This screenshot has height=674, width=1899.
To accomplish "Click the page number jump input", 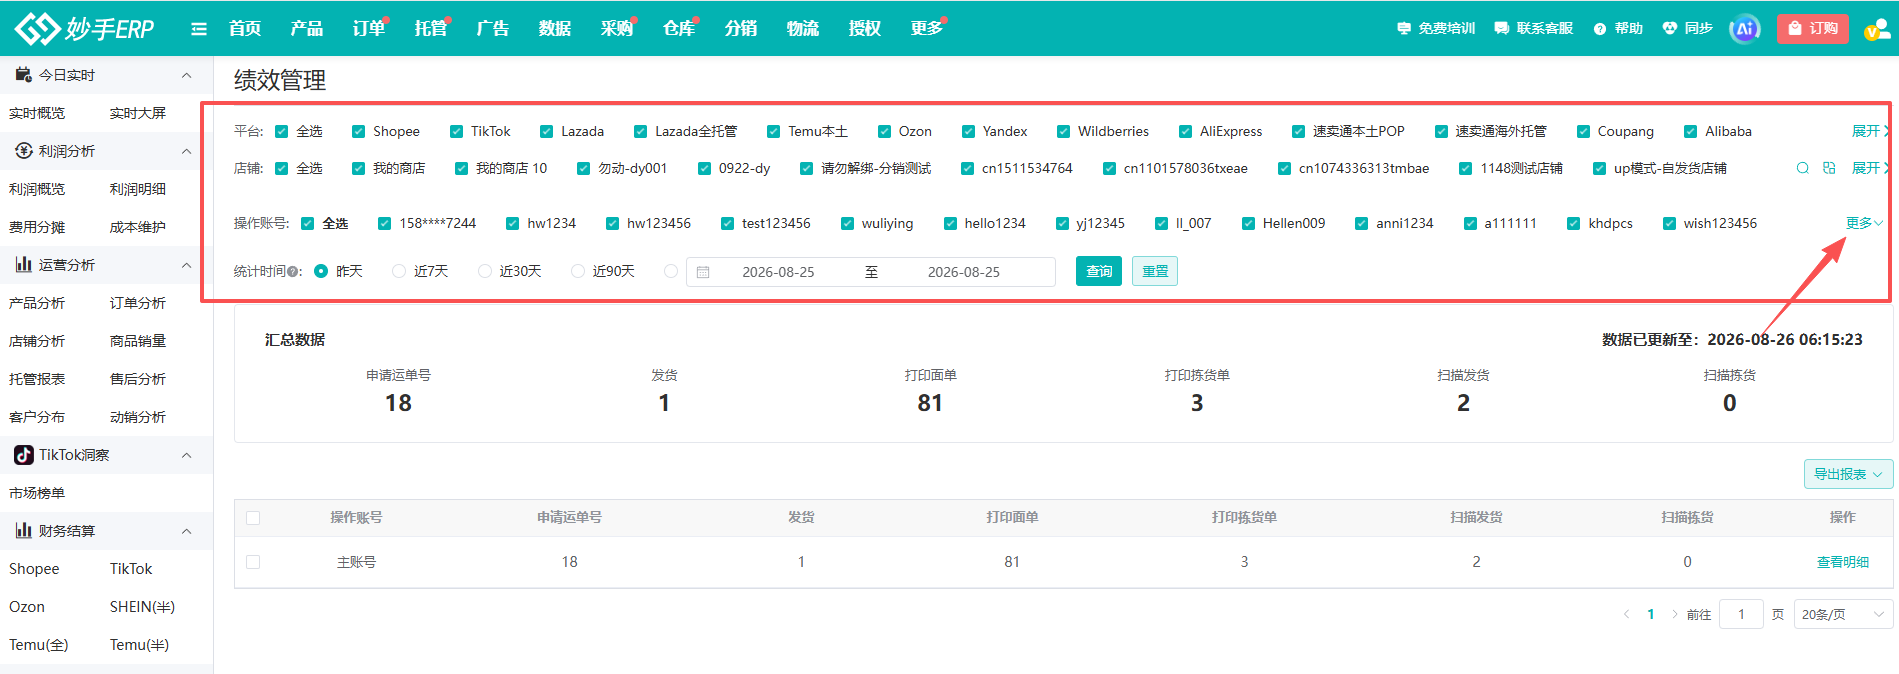I will coord(1741,614).
